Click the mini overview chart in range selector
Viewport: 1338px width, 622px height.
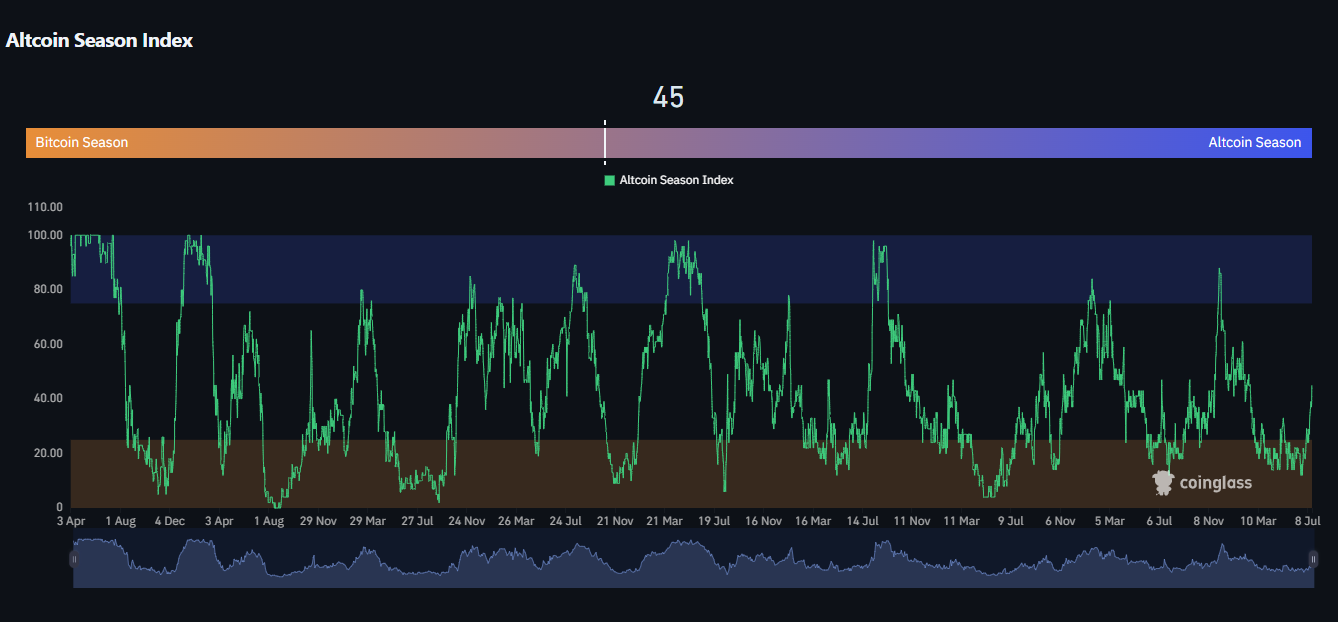692,562
